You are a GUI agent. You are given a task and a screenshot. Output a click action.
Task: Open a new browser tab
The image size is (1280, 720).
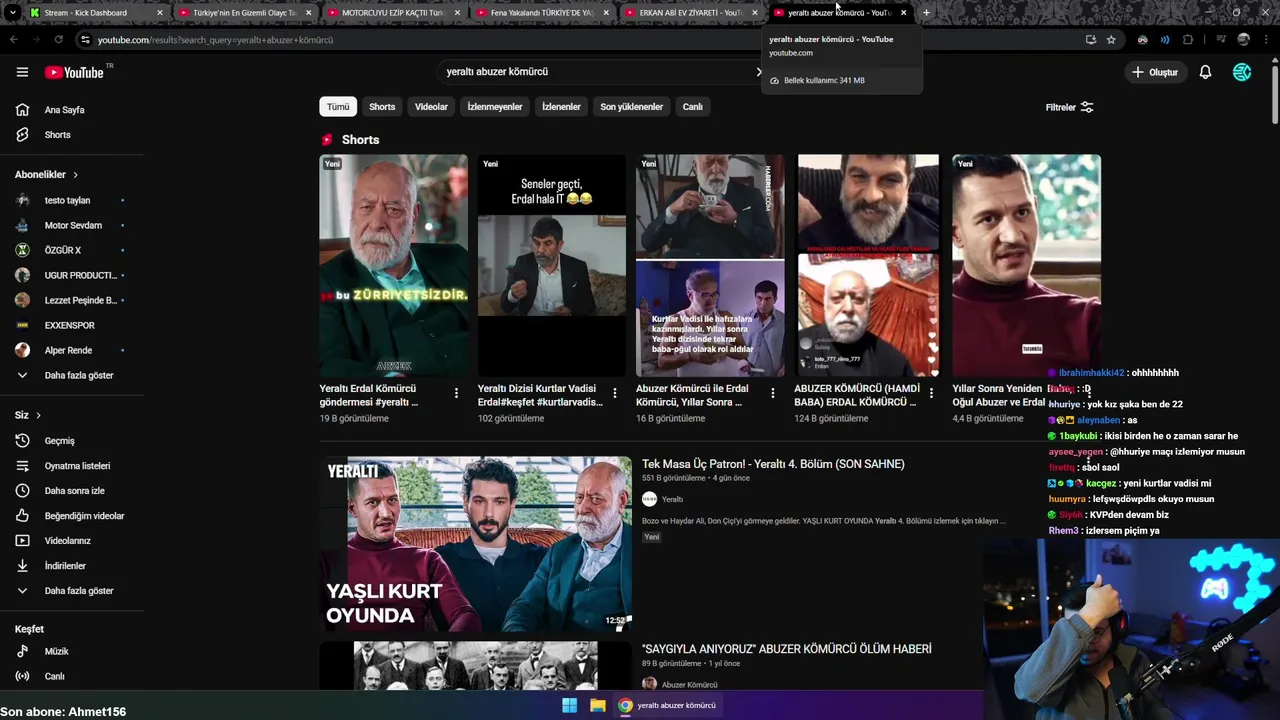926,13
